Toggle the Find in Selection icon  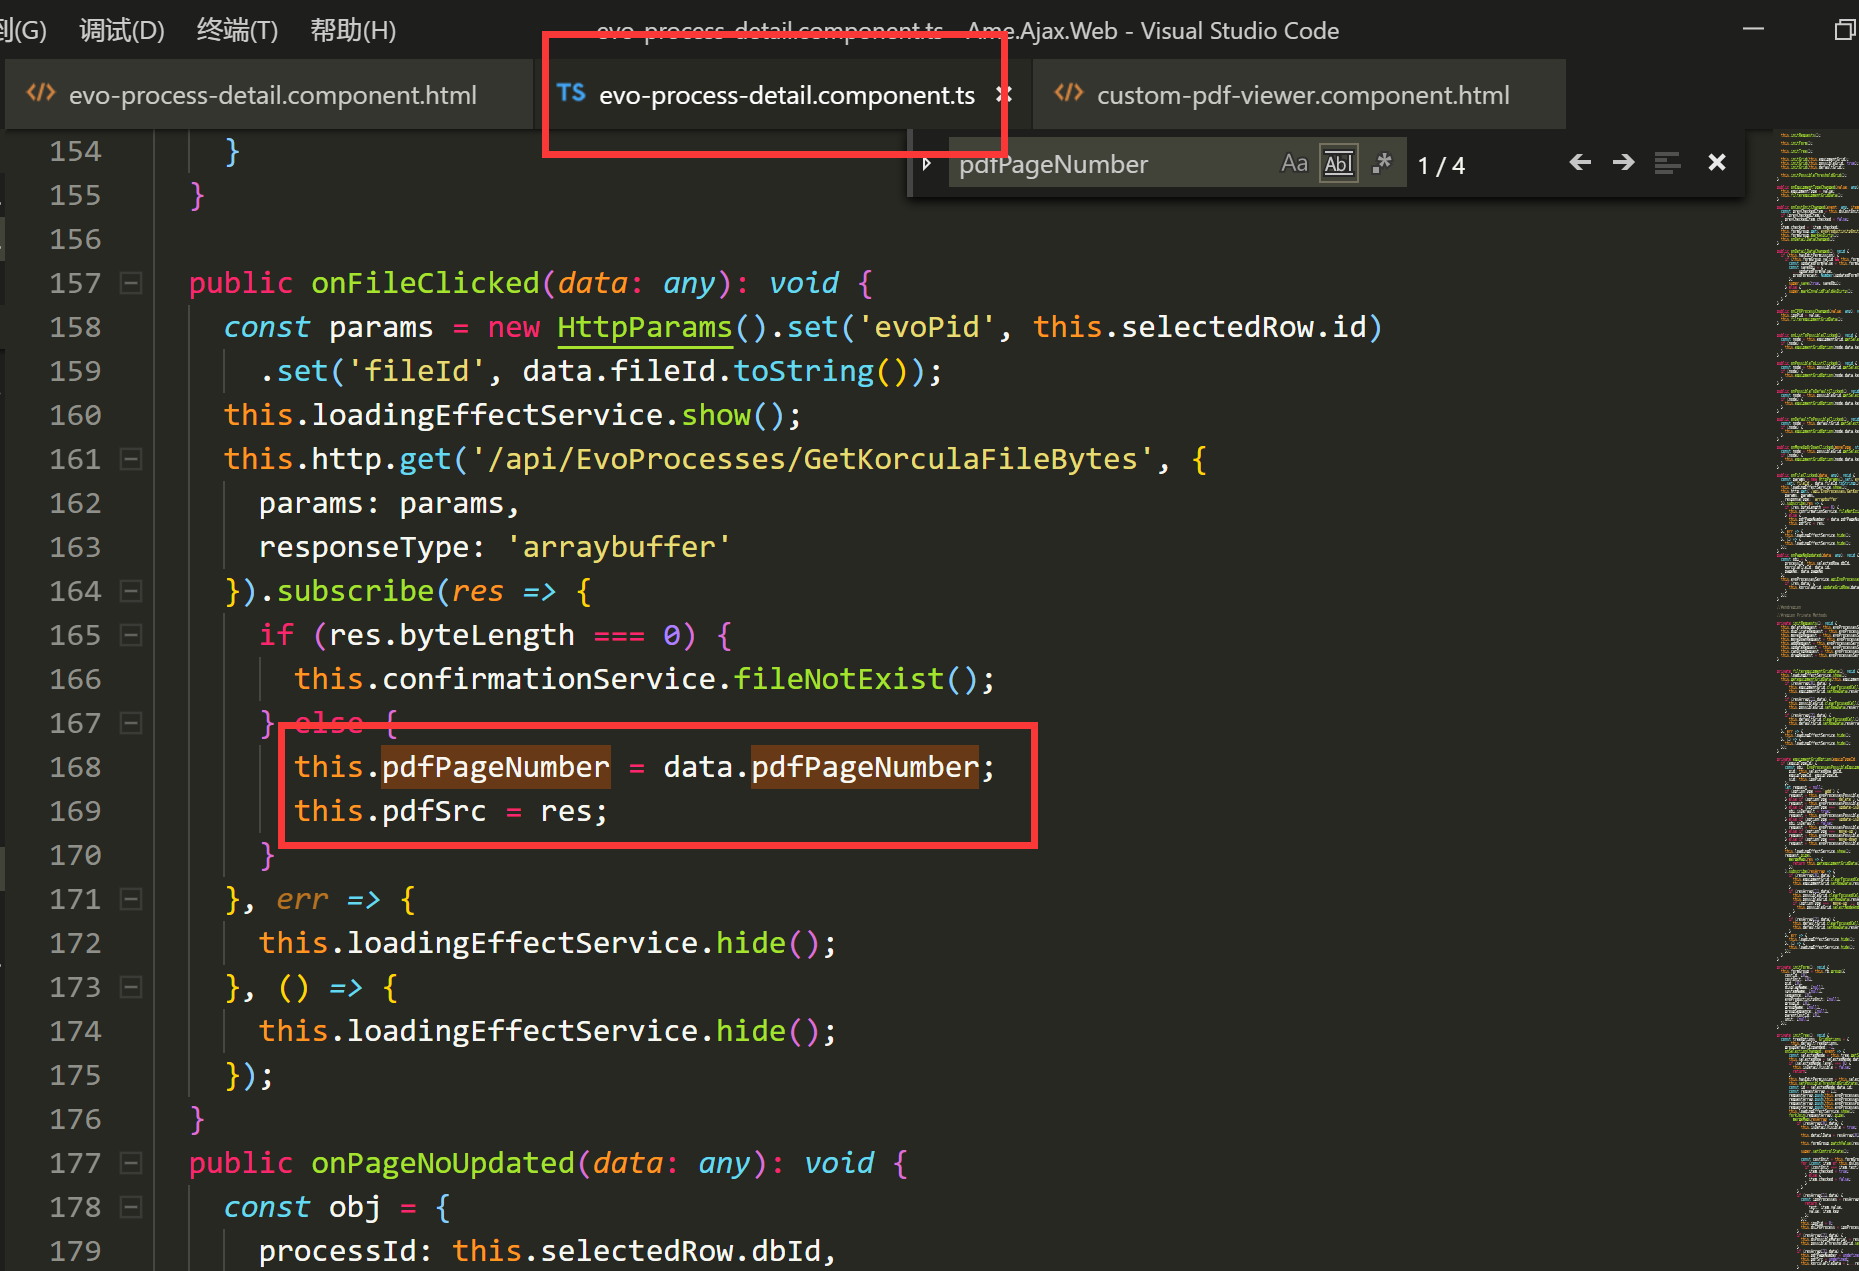point(1667,162)
